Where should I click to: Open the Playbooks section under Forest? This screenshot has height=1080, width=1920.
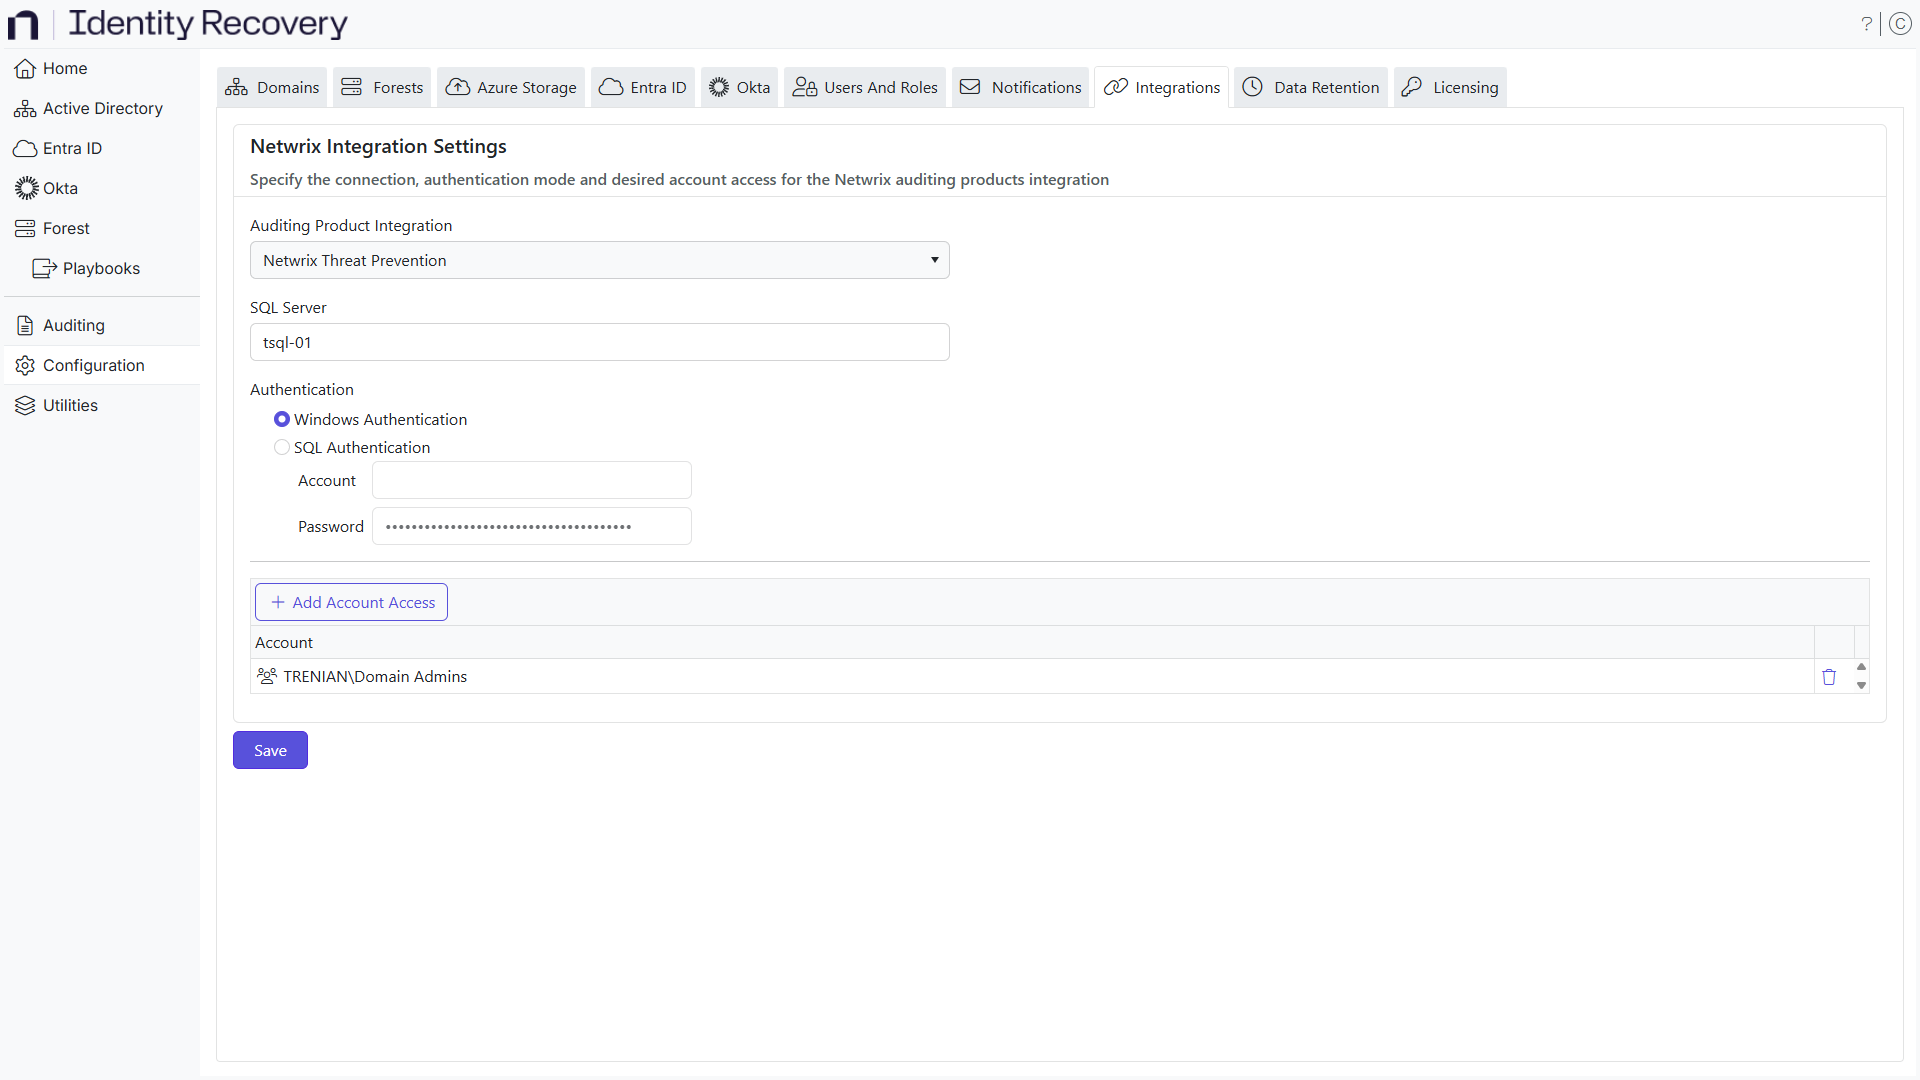(101, 268)
